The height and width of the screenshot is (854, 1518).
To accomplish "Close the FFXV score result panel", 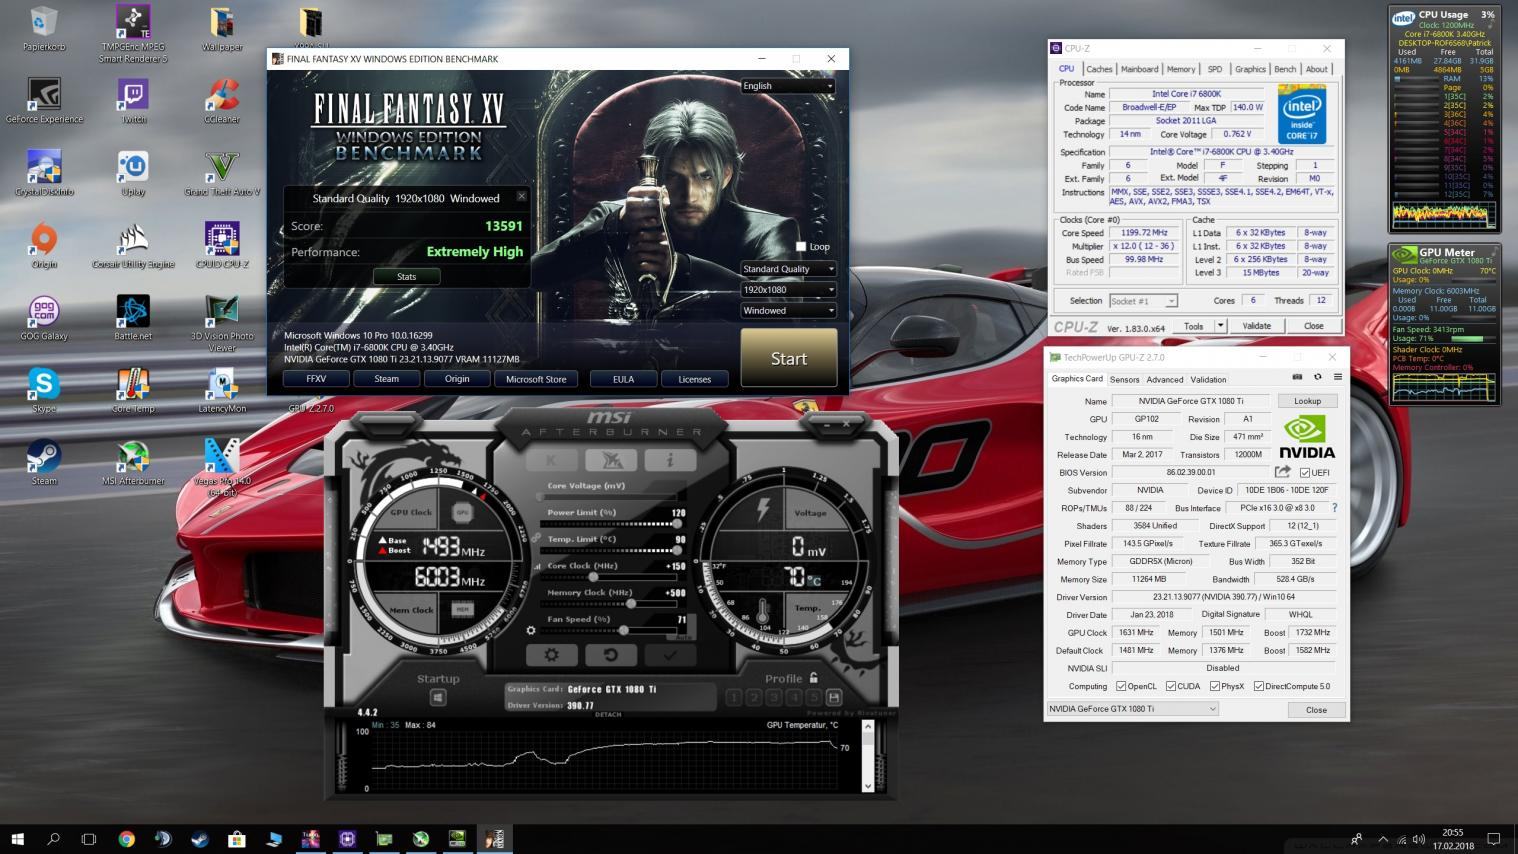I will pos(521,196).
